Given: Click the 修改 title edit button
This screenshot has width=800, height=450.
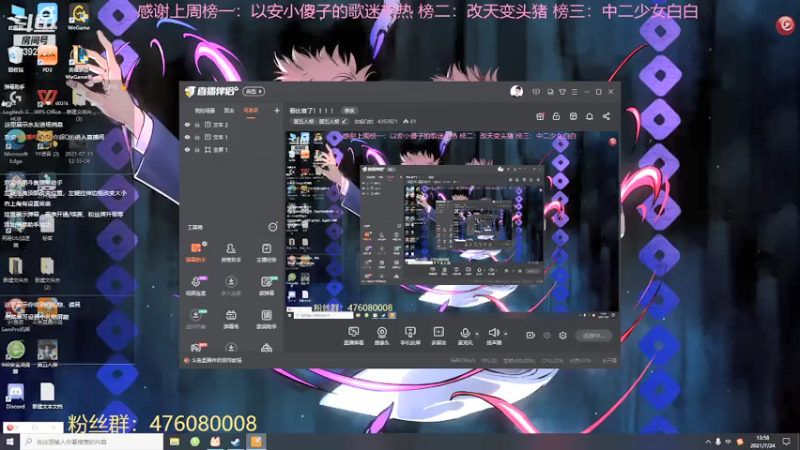Looking at the screenshot, I should [349, 111].
